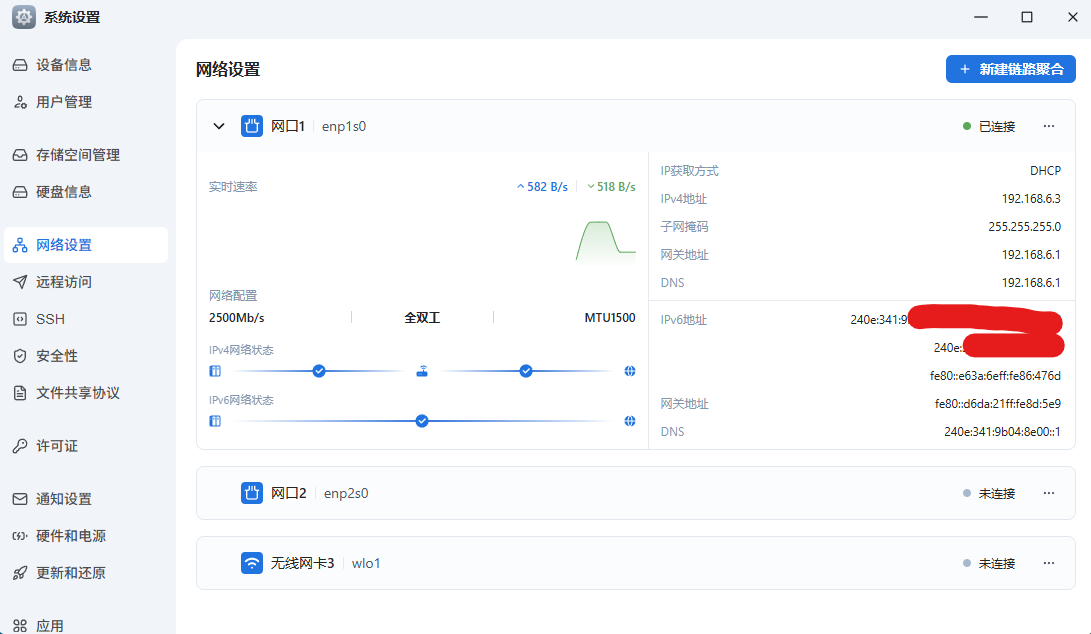Click the 新建链路聚合 button
1091x634 pixels.
point(1010,69)
